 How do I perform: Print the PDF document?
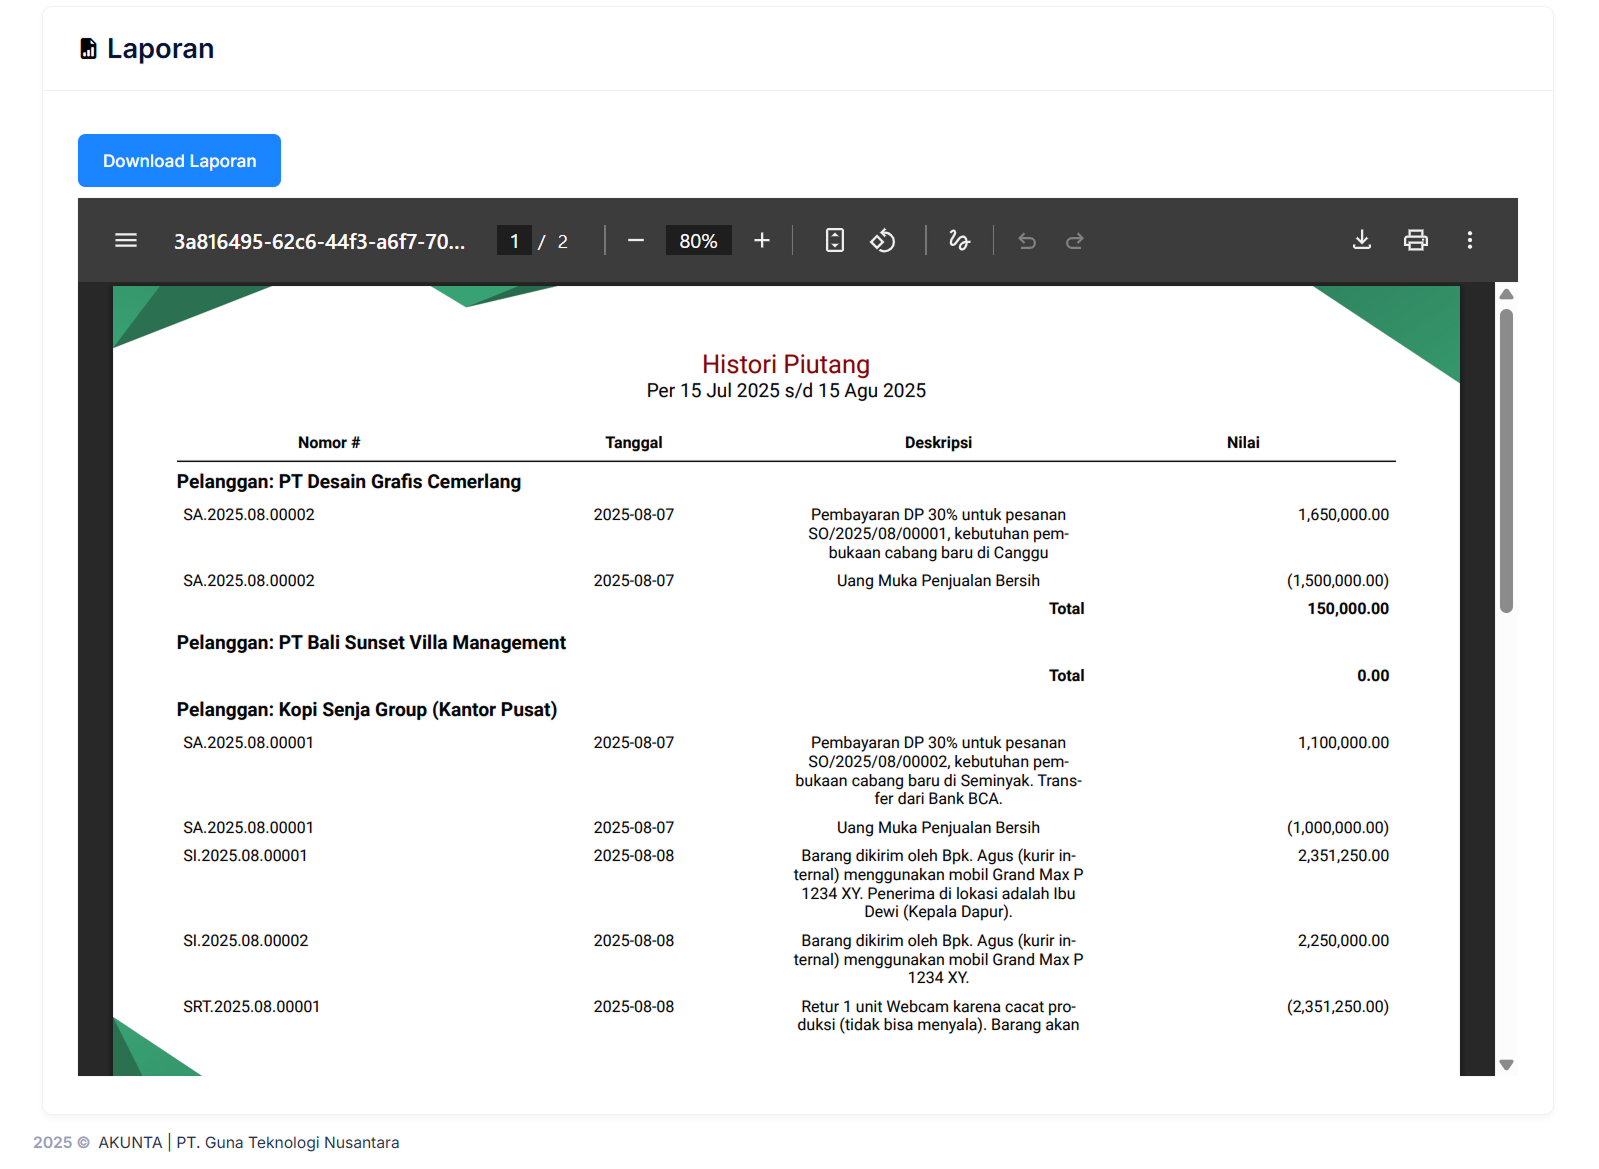1415,241
